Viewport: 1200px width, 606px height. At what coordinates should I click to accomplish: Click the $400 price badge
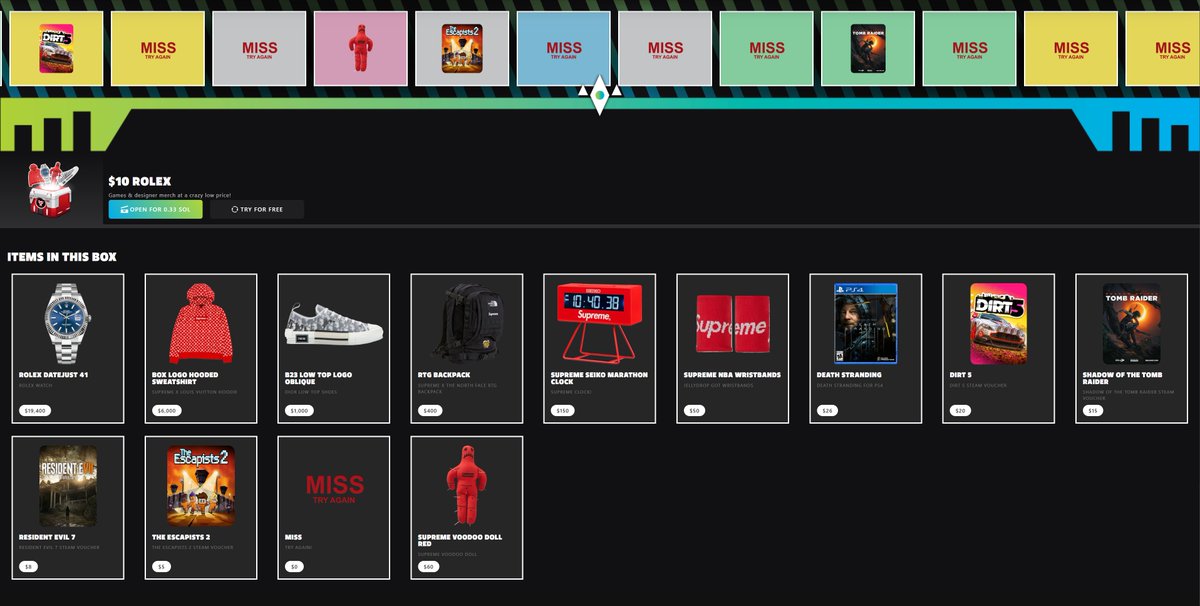tap(432, 411)
